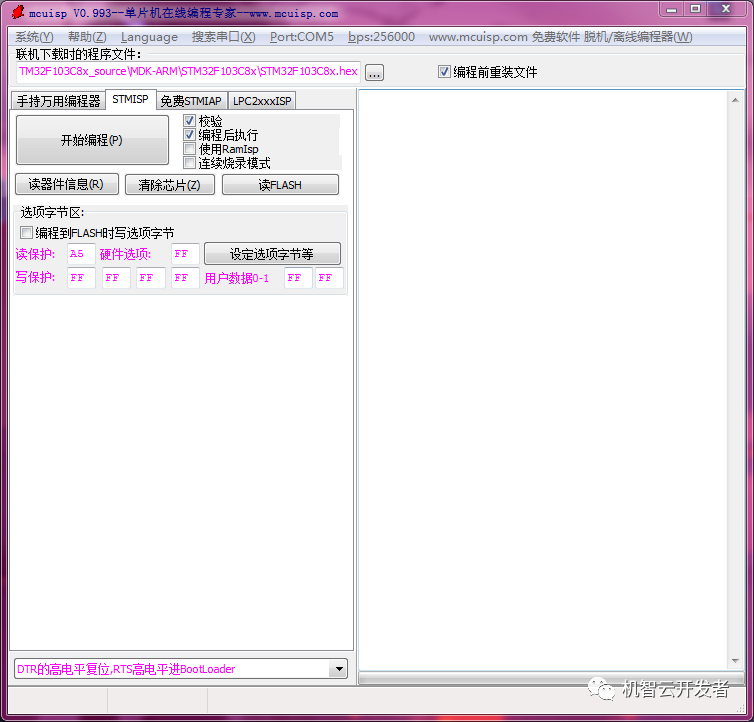The height and width of the screenshot is (722, 754).
Task: Open the Port:COM5 menu
Action: pos(302,37)
